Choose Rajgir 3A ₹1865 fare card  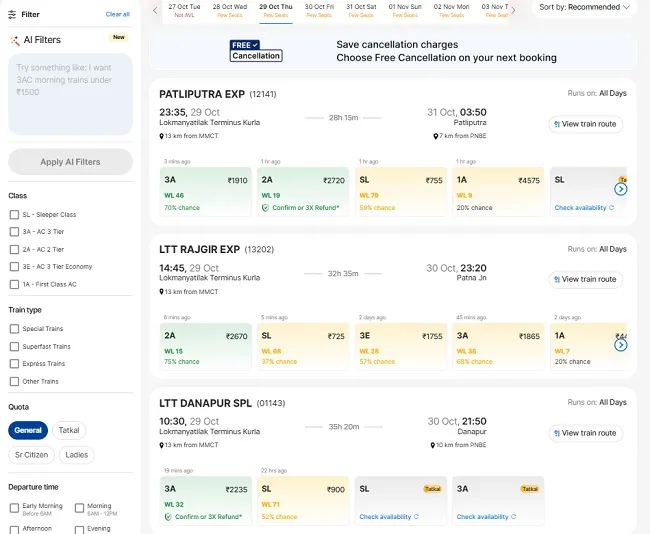[498, 347]
